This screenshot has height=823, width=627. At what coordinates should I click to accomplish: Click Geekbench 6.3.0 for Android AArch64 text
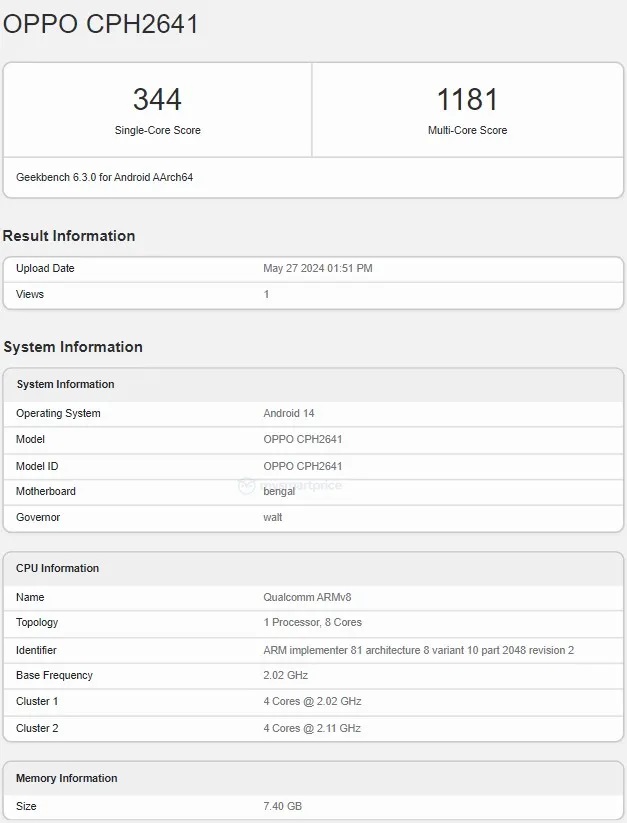click(104, 177)
